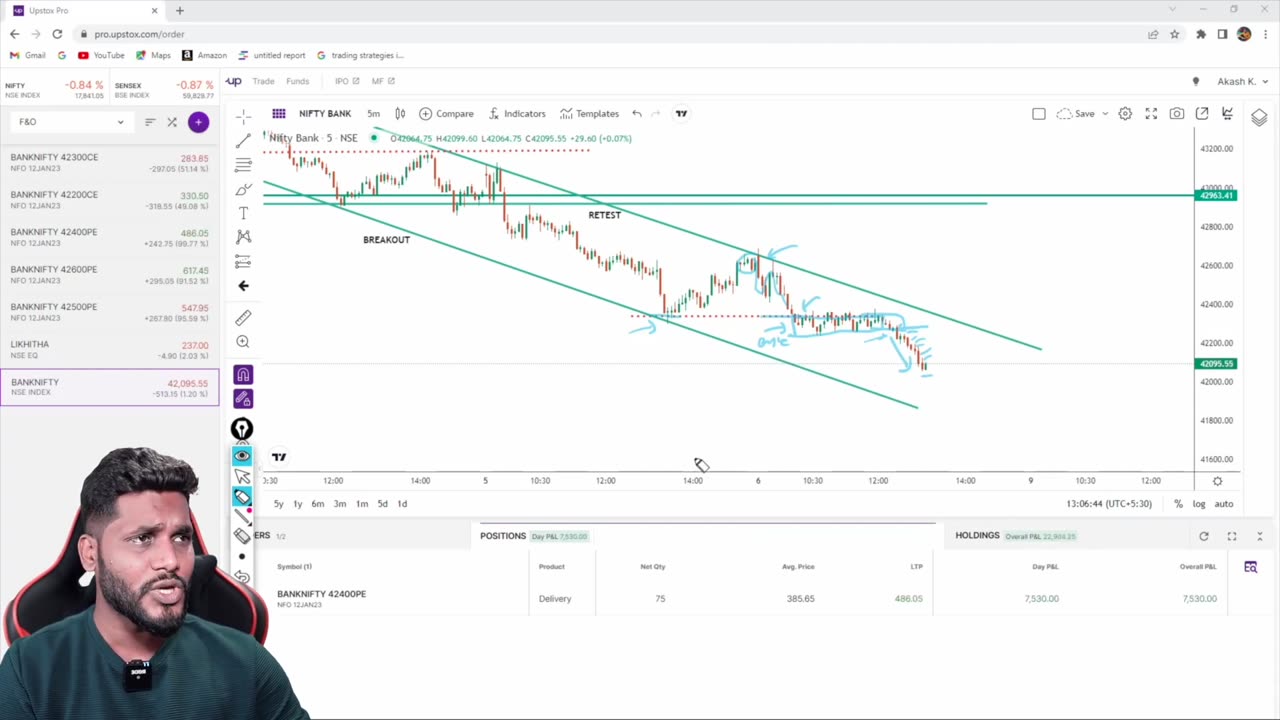Click the undo arrow in the annotation toolbar
Screen dimensions: 1280x720
coord(242,577)
